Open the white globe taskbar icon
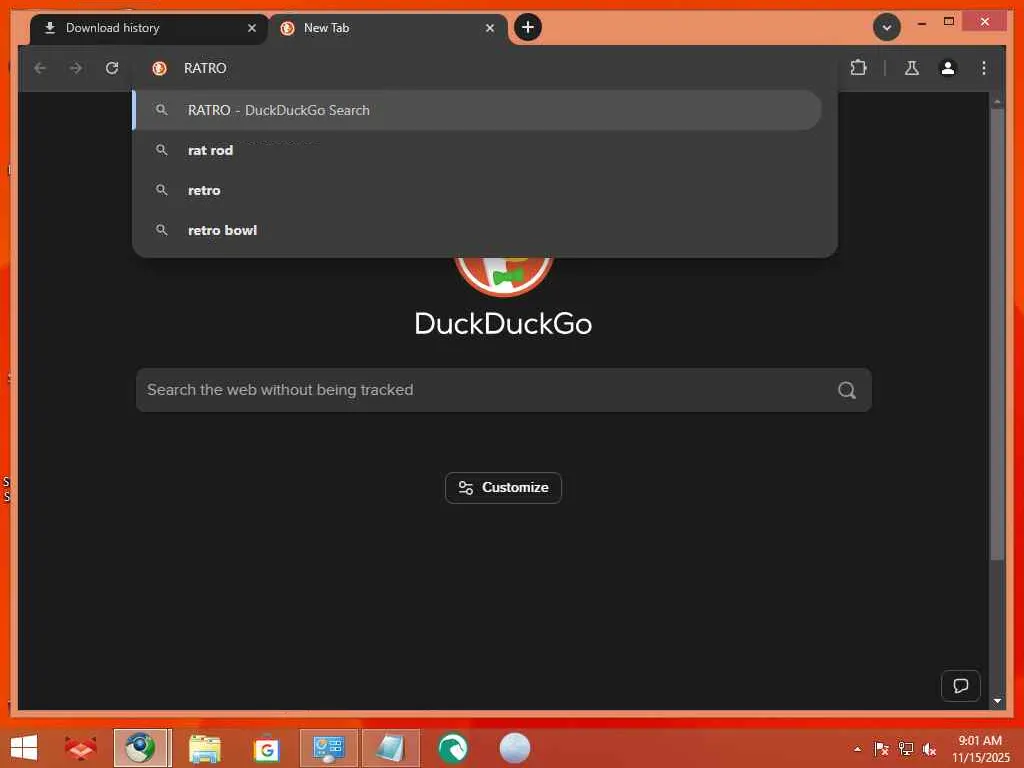The width and height of the screenshot is (1024, 768). coord(515,748)
